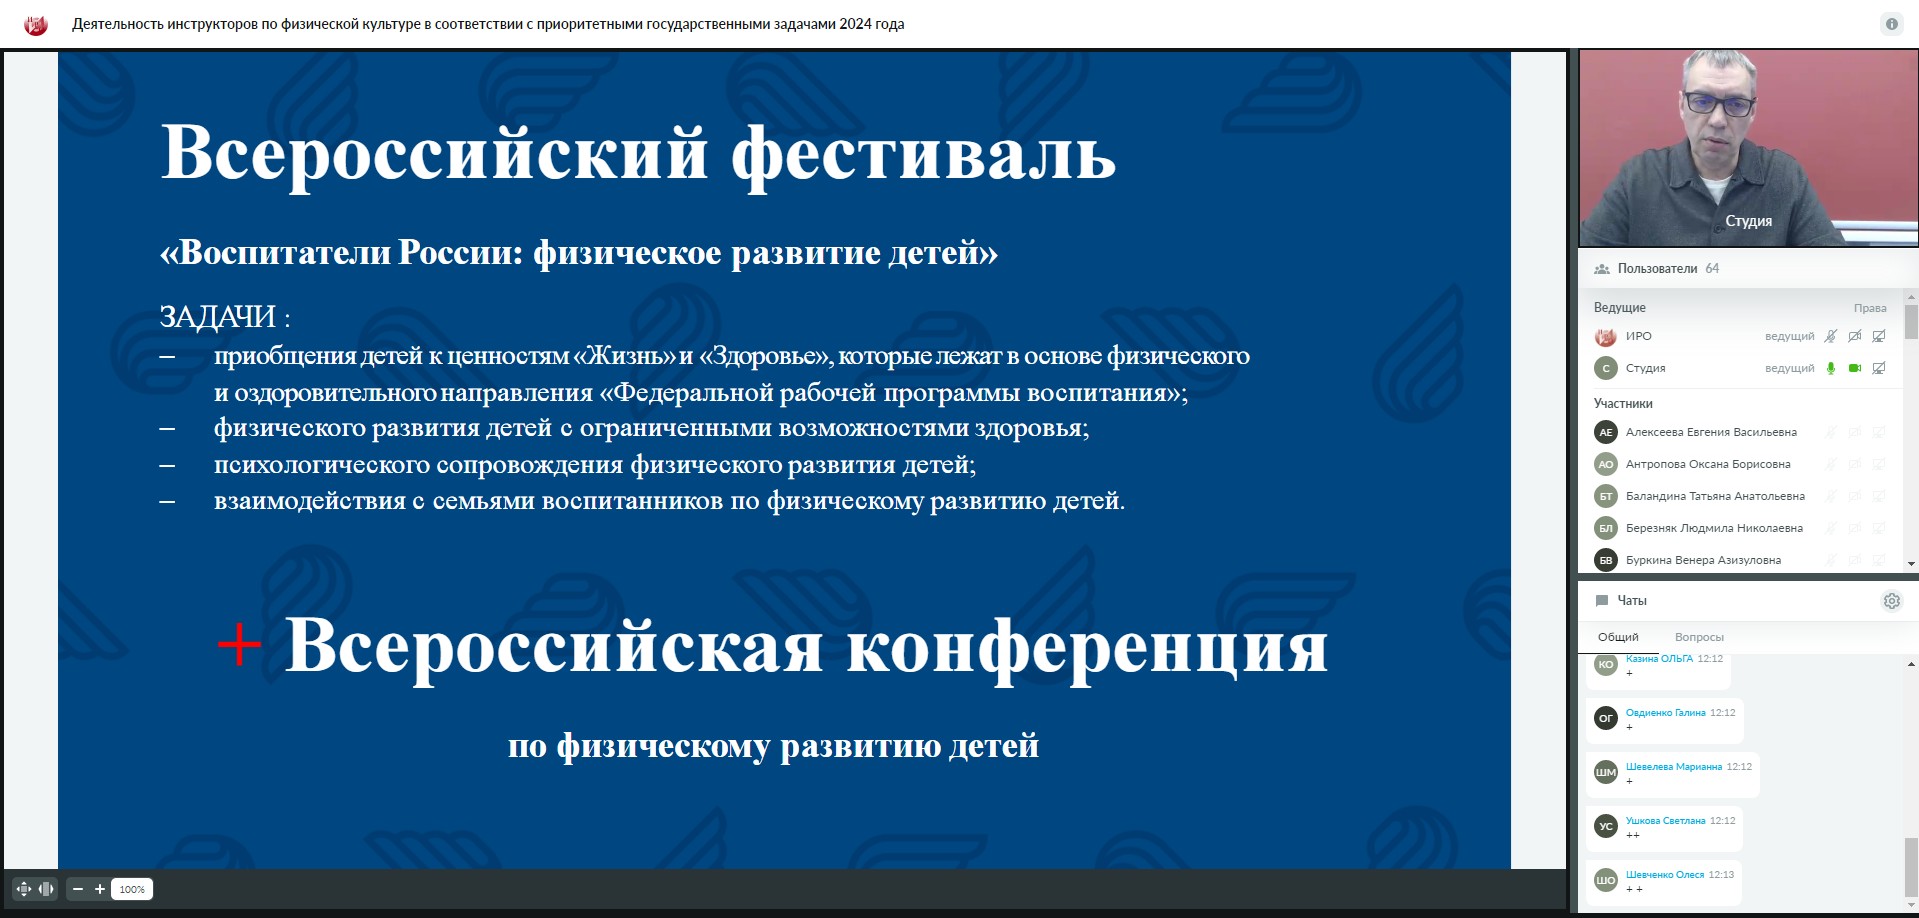Screen dimensions: 1919x918
Task: Toggle the Студия green microphone
Action: 1831,368
